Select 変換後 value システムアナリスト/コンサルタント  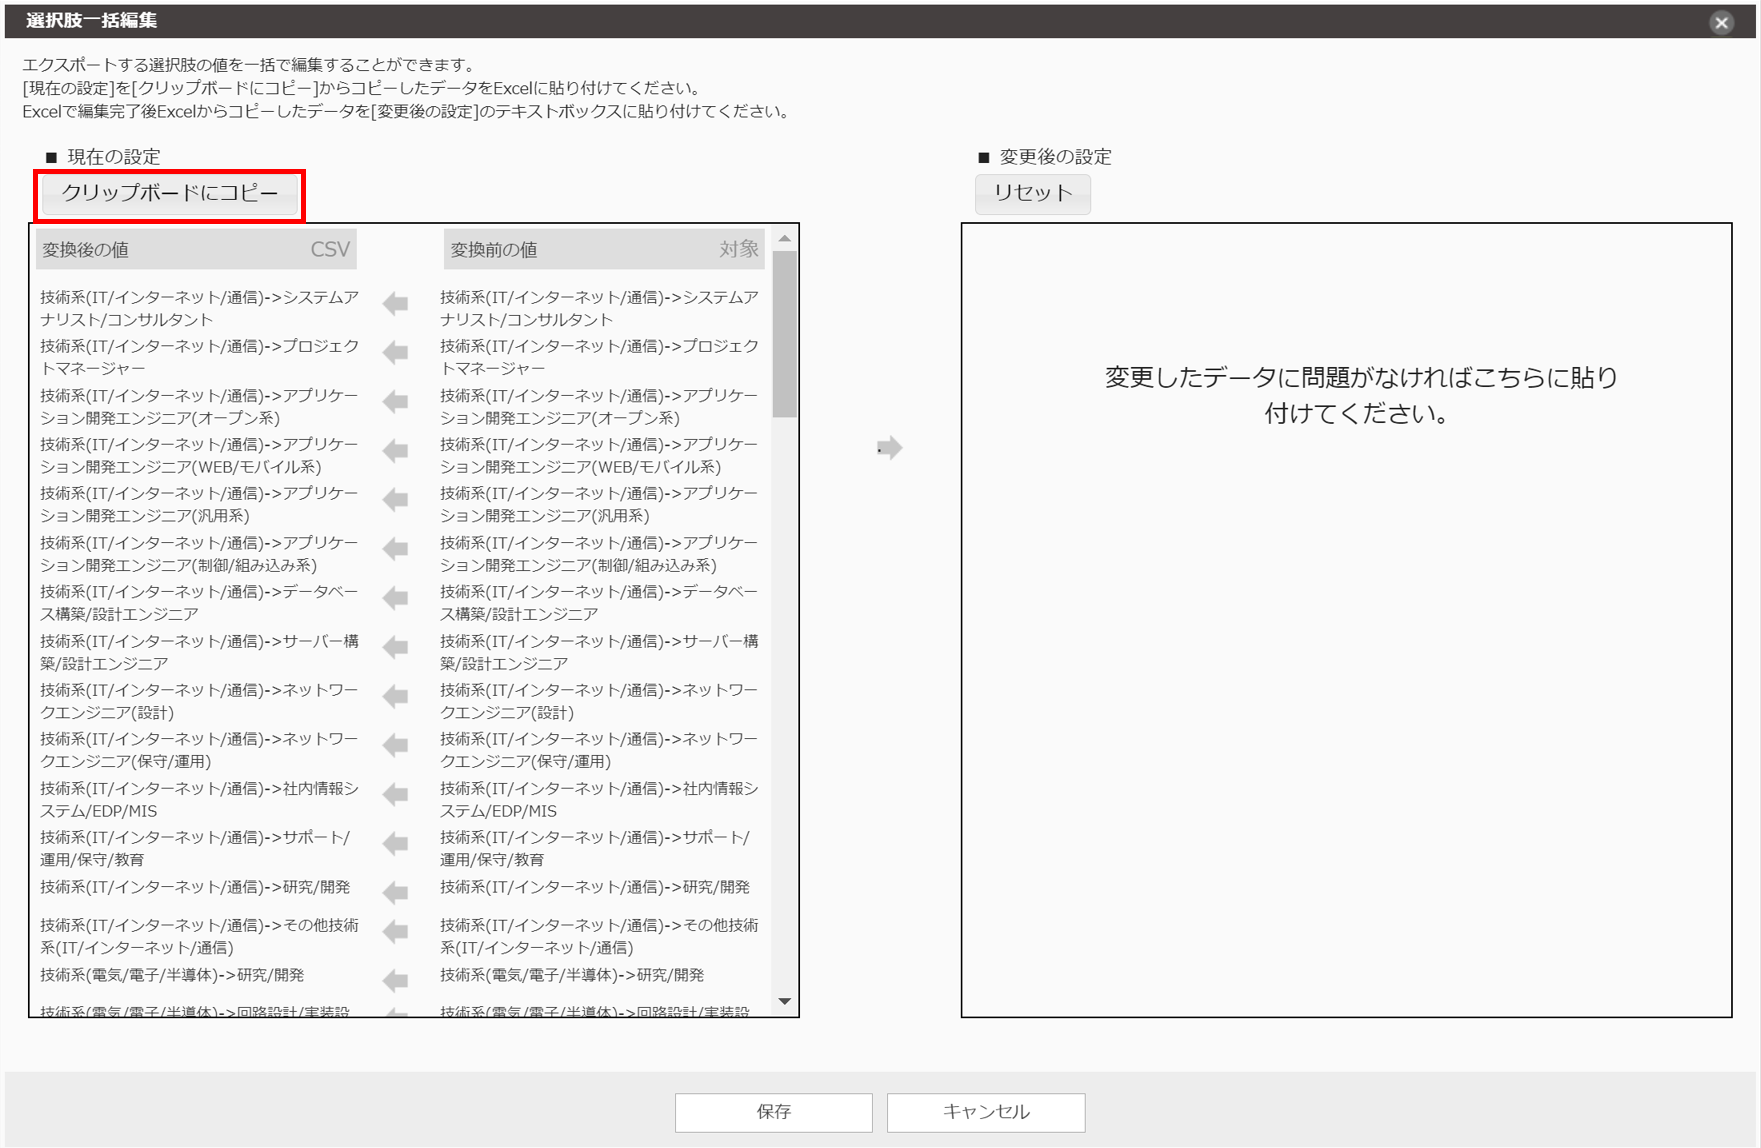click(199, 308)
